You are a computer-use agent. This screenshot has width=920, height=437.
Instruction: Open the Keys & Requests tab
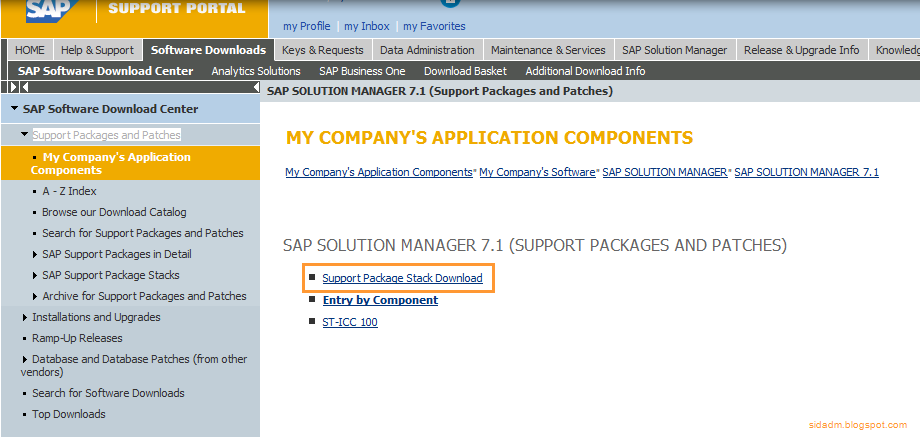[322, 50]
